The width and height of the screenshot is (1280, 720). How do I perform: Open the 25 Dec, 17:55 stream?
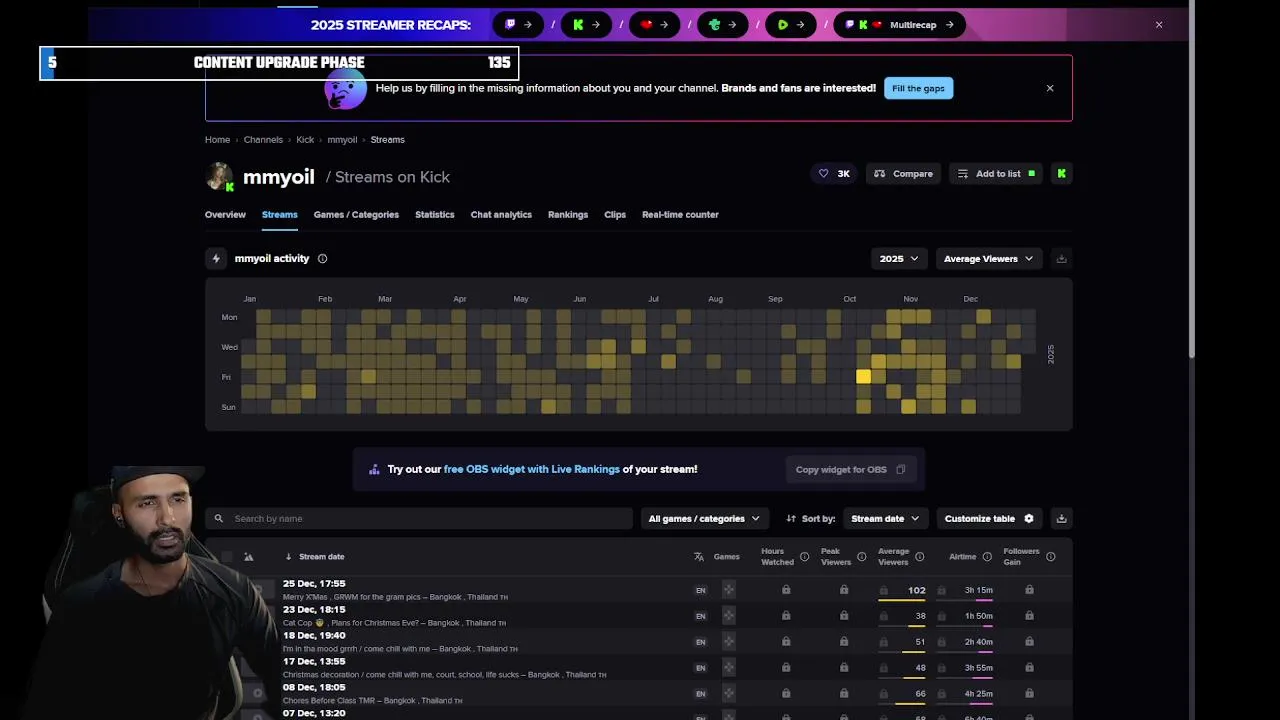click(314, 584)
